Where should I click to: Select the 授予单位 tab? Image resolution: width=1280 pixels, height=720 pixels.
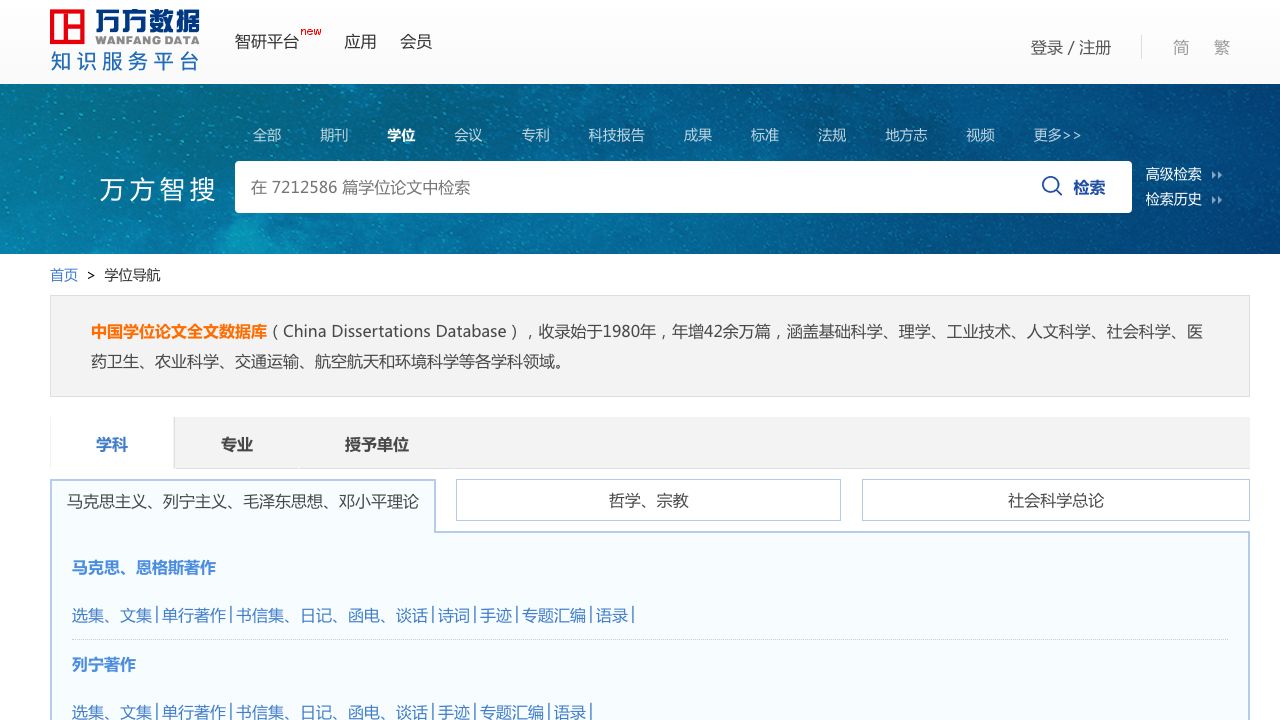coord(377,445)
